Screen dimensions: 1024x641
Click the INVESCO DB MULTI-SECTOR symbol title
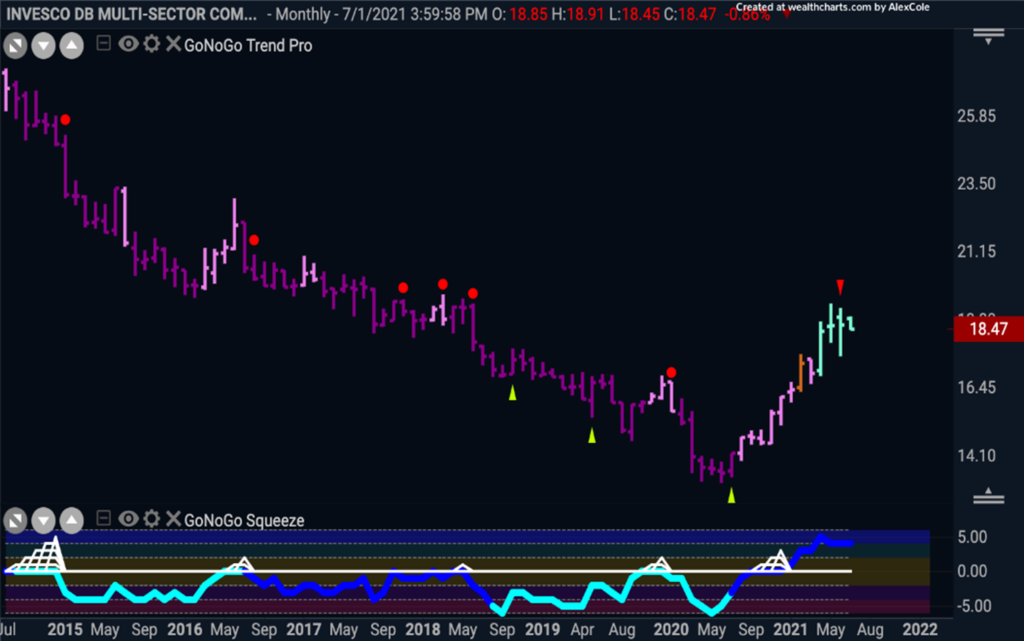click(x=131, y=14)
